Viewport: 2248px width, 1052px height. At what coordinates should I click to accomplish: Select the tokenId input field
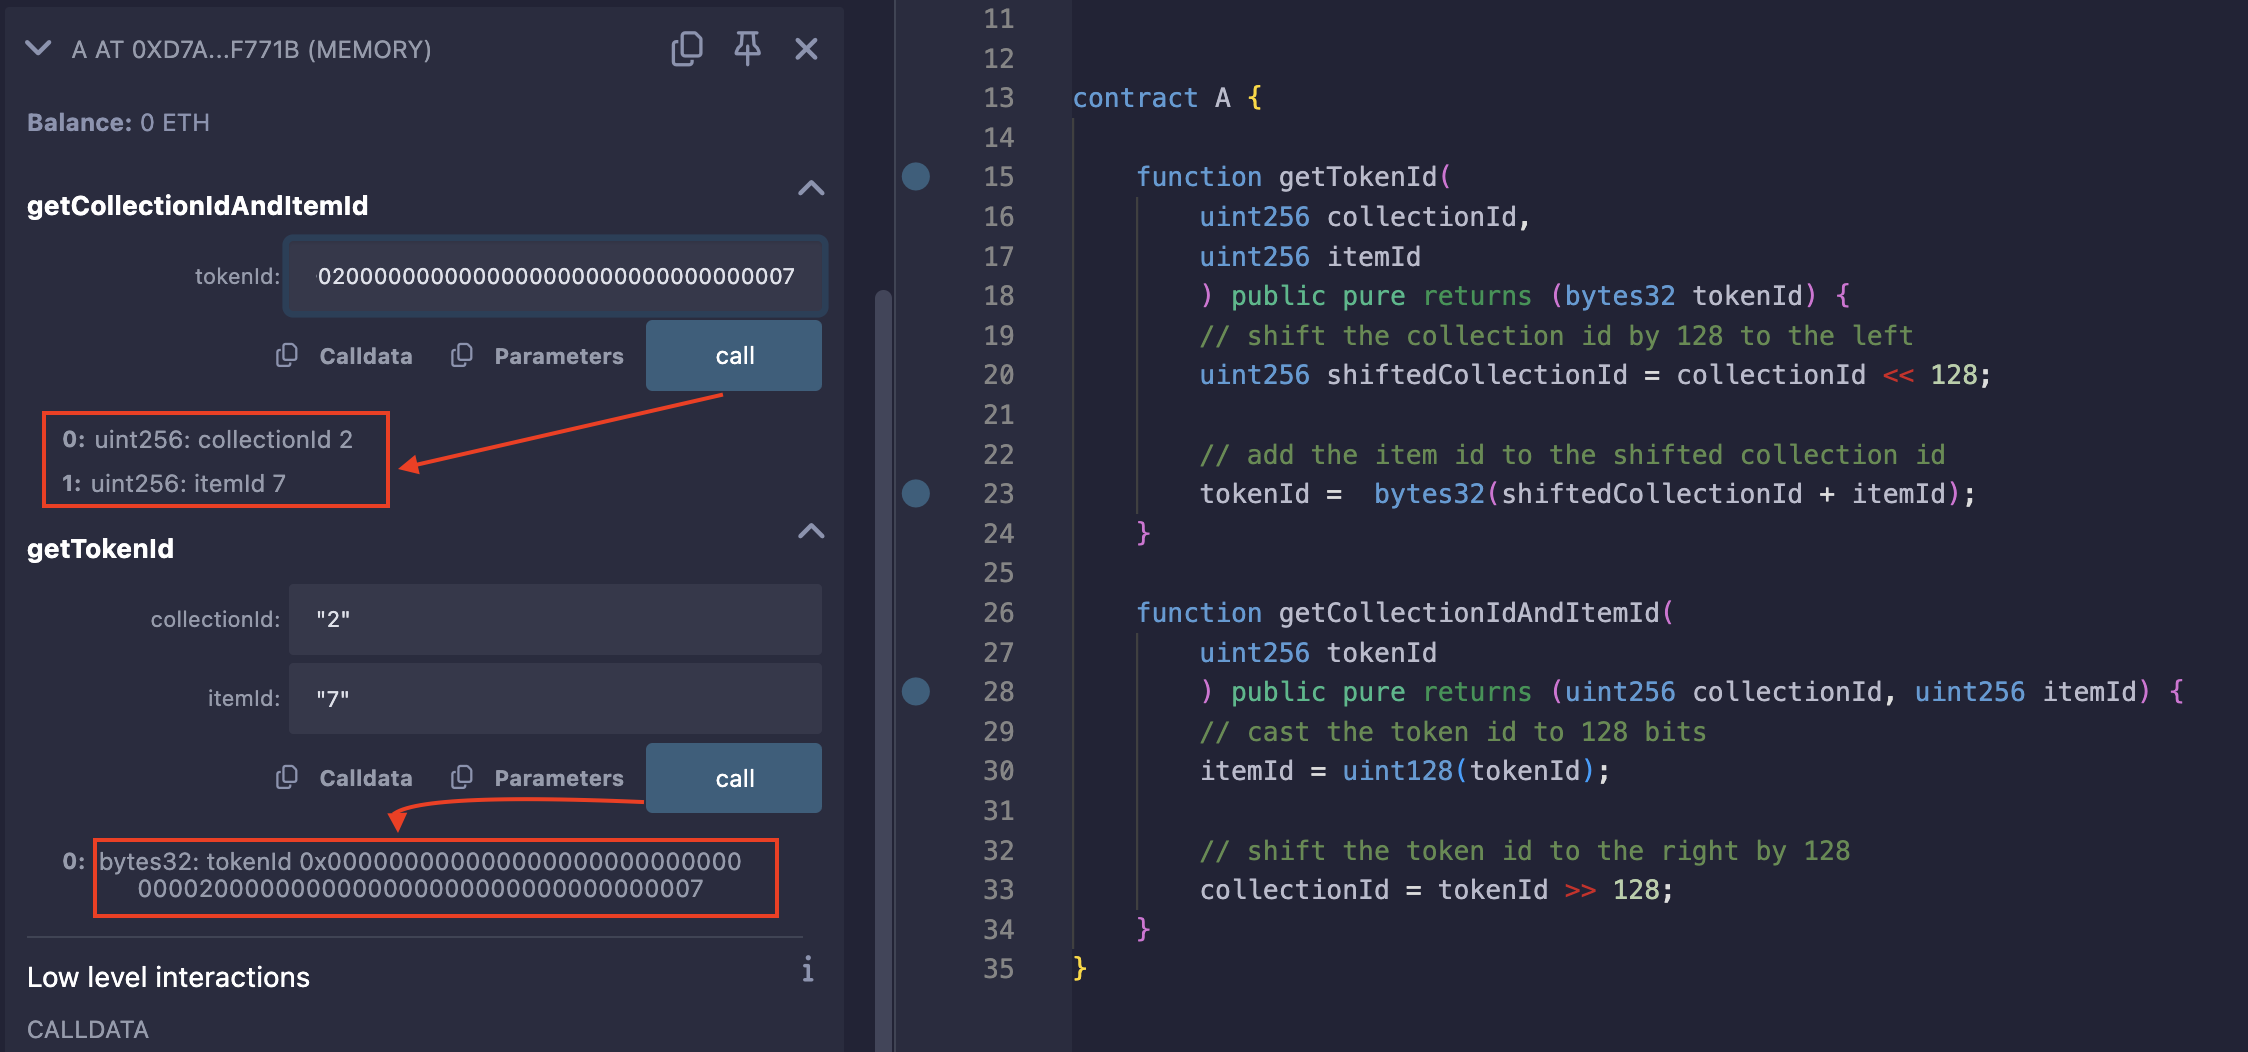click(x=555, y=276)
